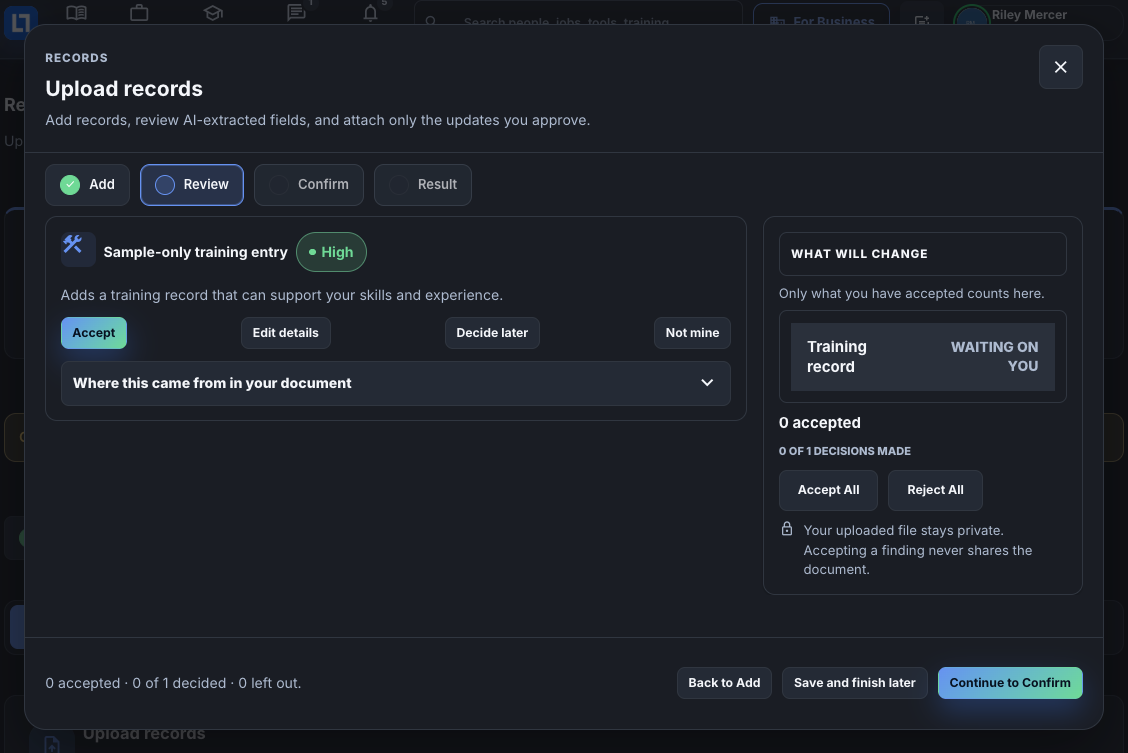Mark the entry as Not mine
The width and height of the screenshot is (1128, 753).
click(x=692, y=333)
